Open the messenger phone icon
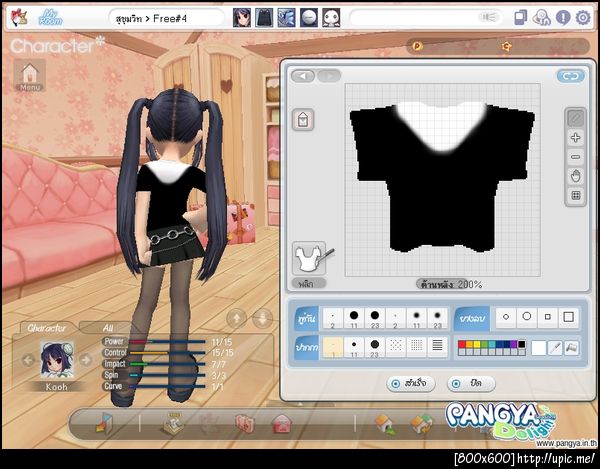 pyautogui.click(x=520, y=18)
